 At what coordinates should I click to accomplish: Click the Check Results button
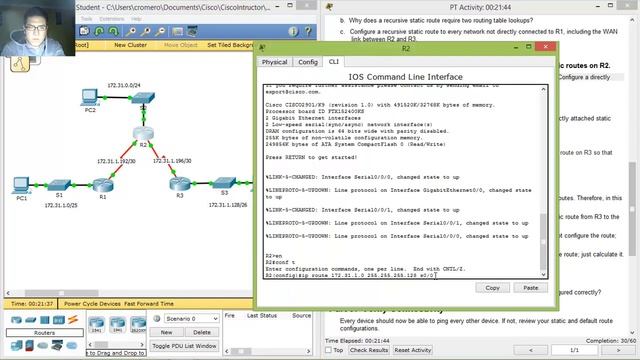(x=369, y=350)
